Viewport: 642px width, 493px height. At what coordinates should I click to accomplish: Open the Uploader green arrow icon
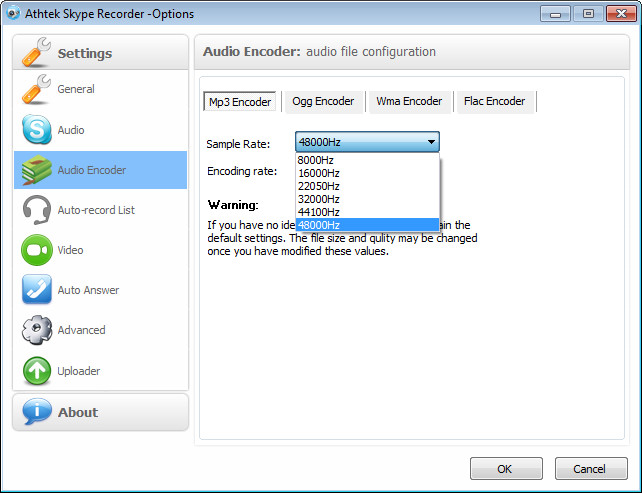click(37, 371)
